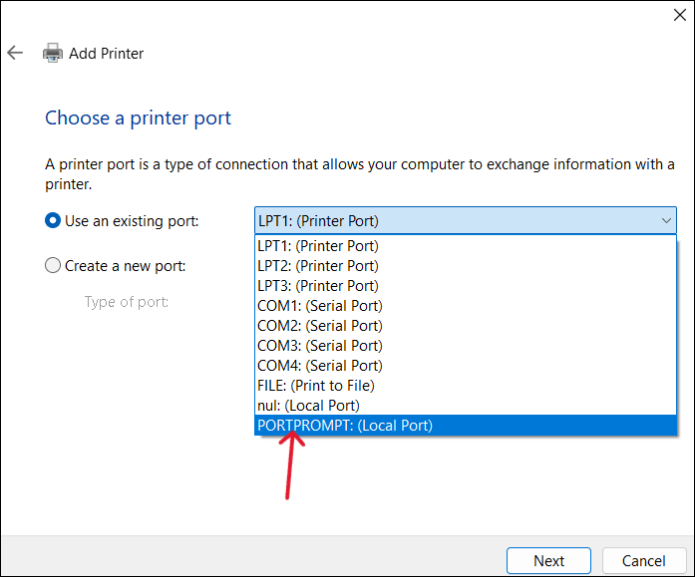Click the printer icon beside Add Printer
695x577 pixels.
coord(52,53)
